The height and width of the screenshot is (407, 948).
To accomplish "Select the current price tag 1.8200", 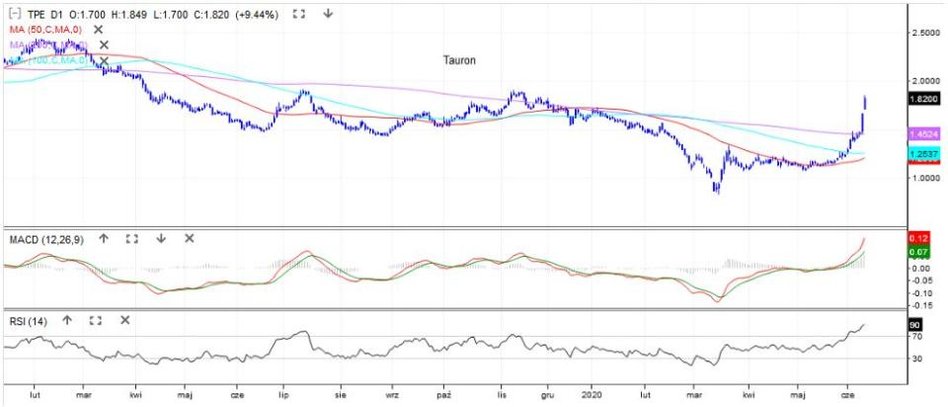I will click(x=921, y=100).
